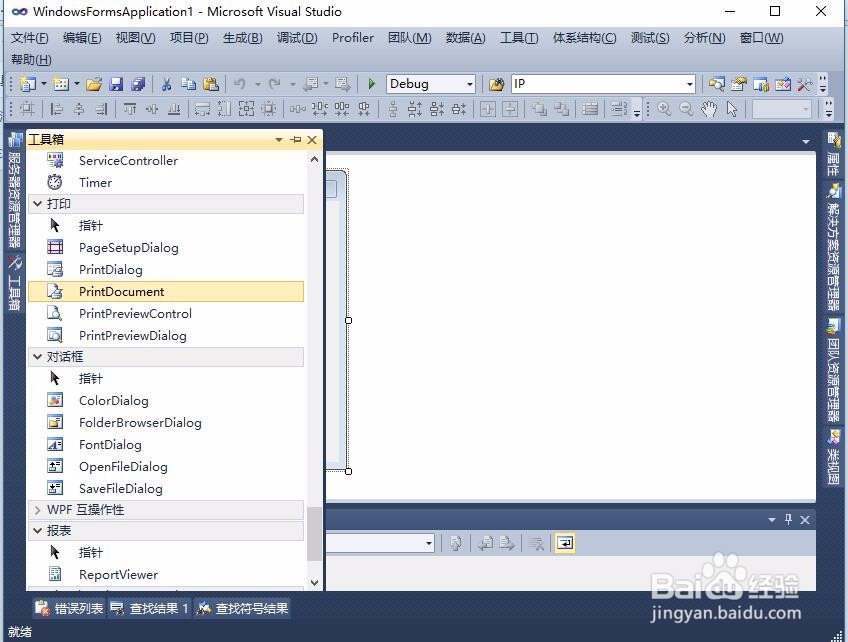The width and height of the screenshot is (848, 642).
Task: Open the 解决方案资源管理器 side tab
Action: 833,247
